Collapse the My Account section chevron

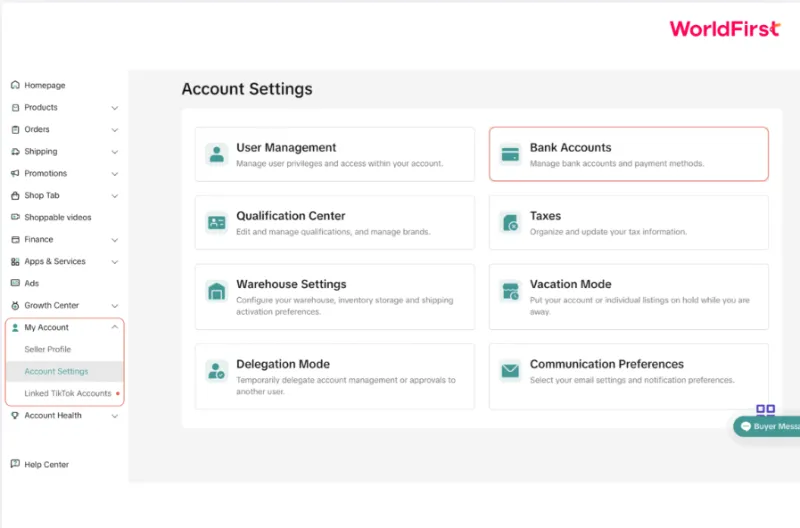115,327
